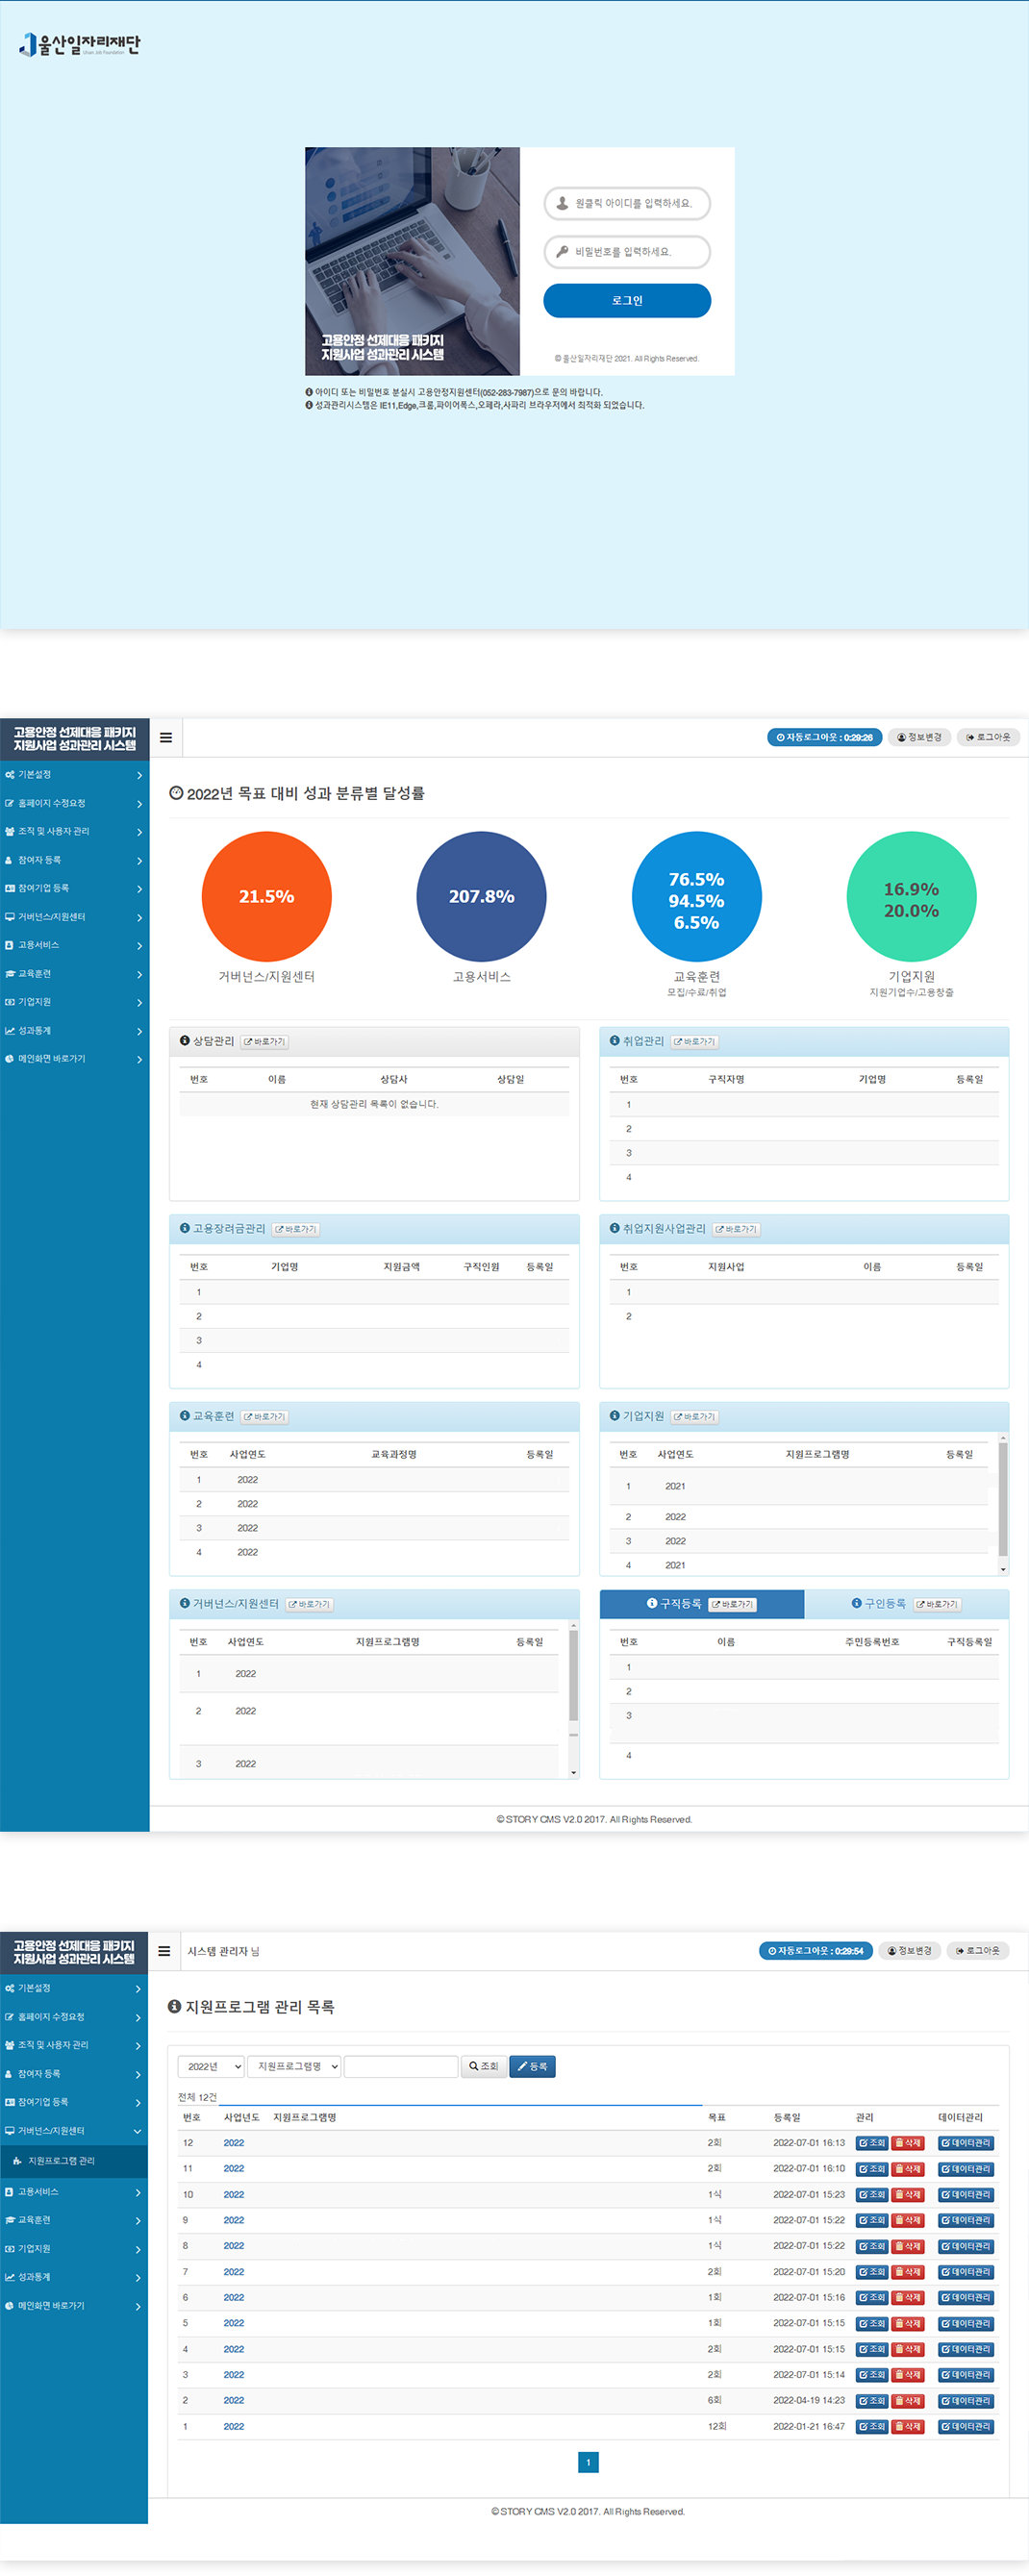Click 조회 in row number 2
Viewport: 1029px width, 2576px height.
tap(871, 2400)
